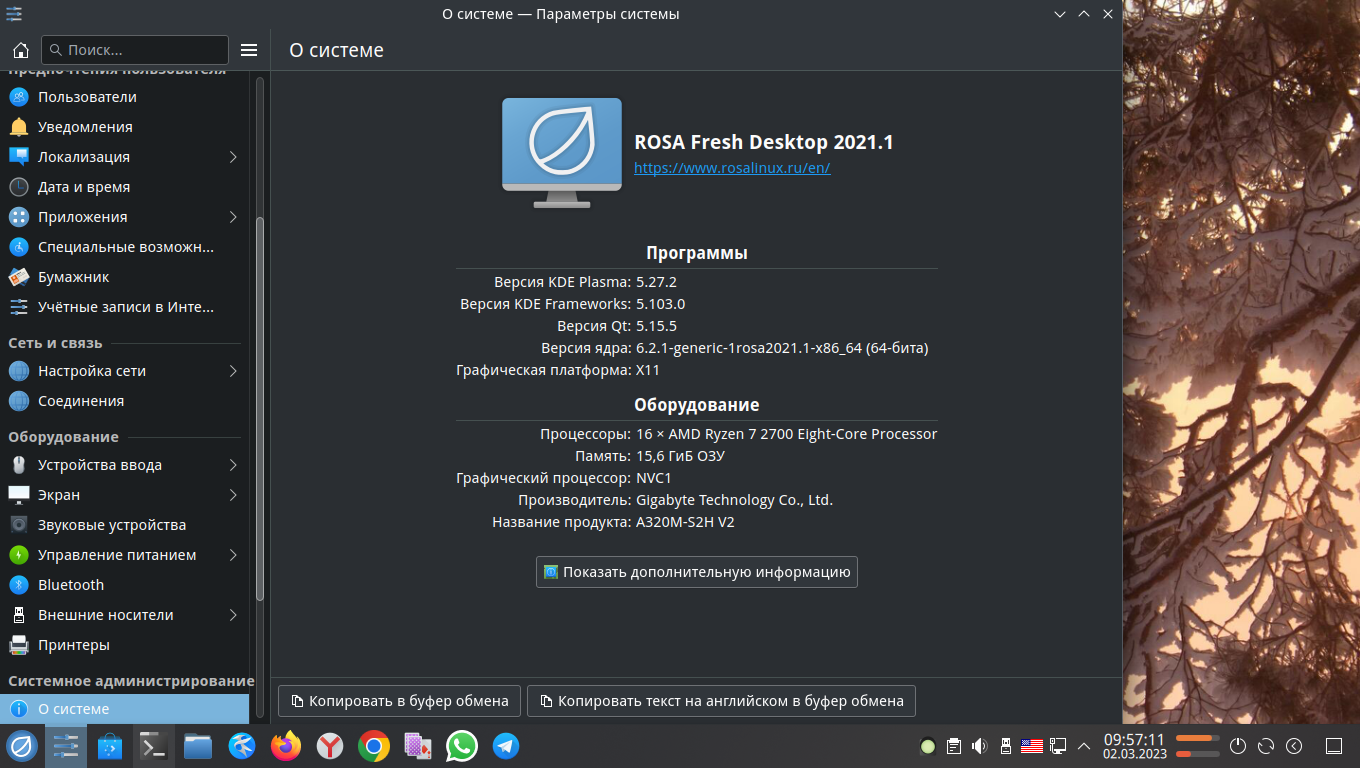Expand the Экран submenu arrow
This screenshot has height=768, width=1360.
(233, 495)
